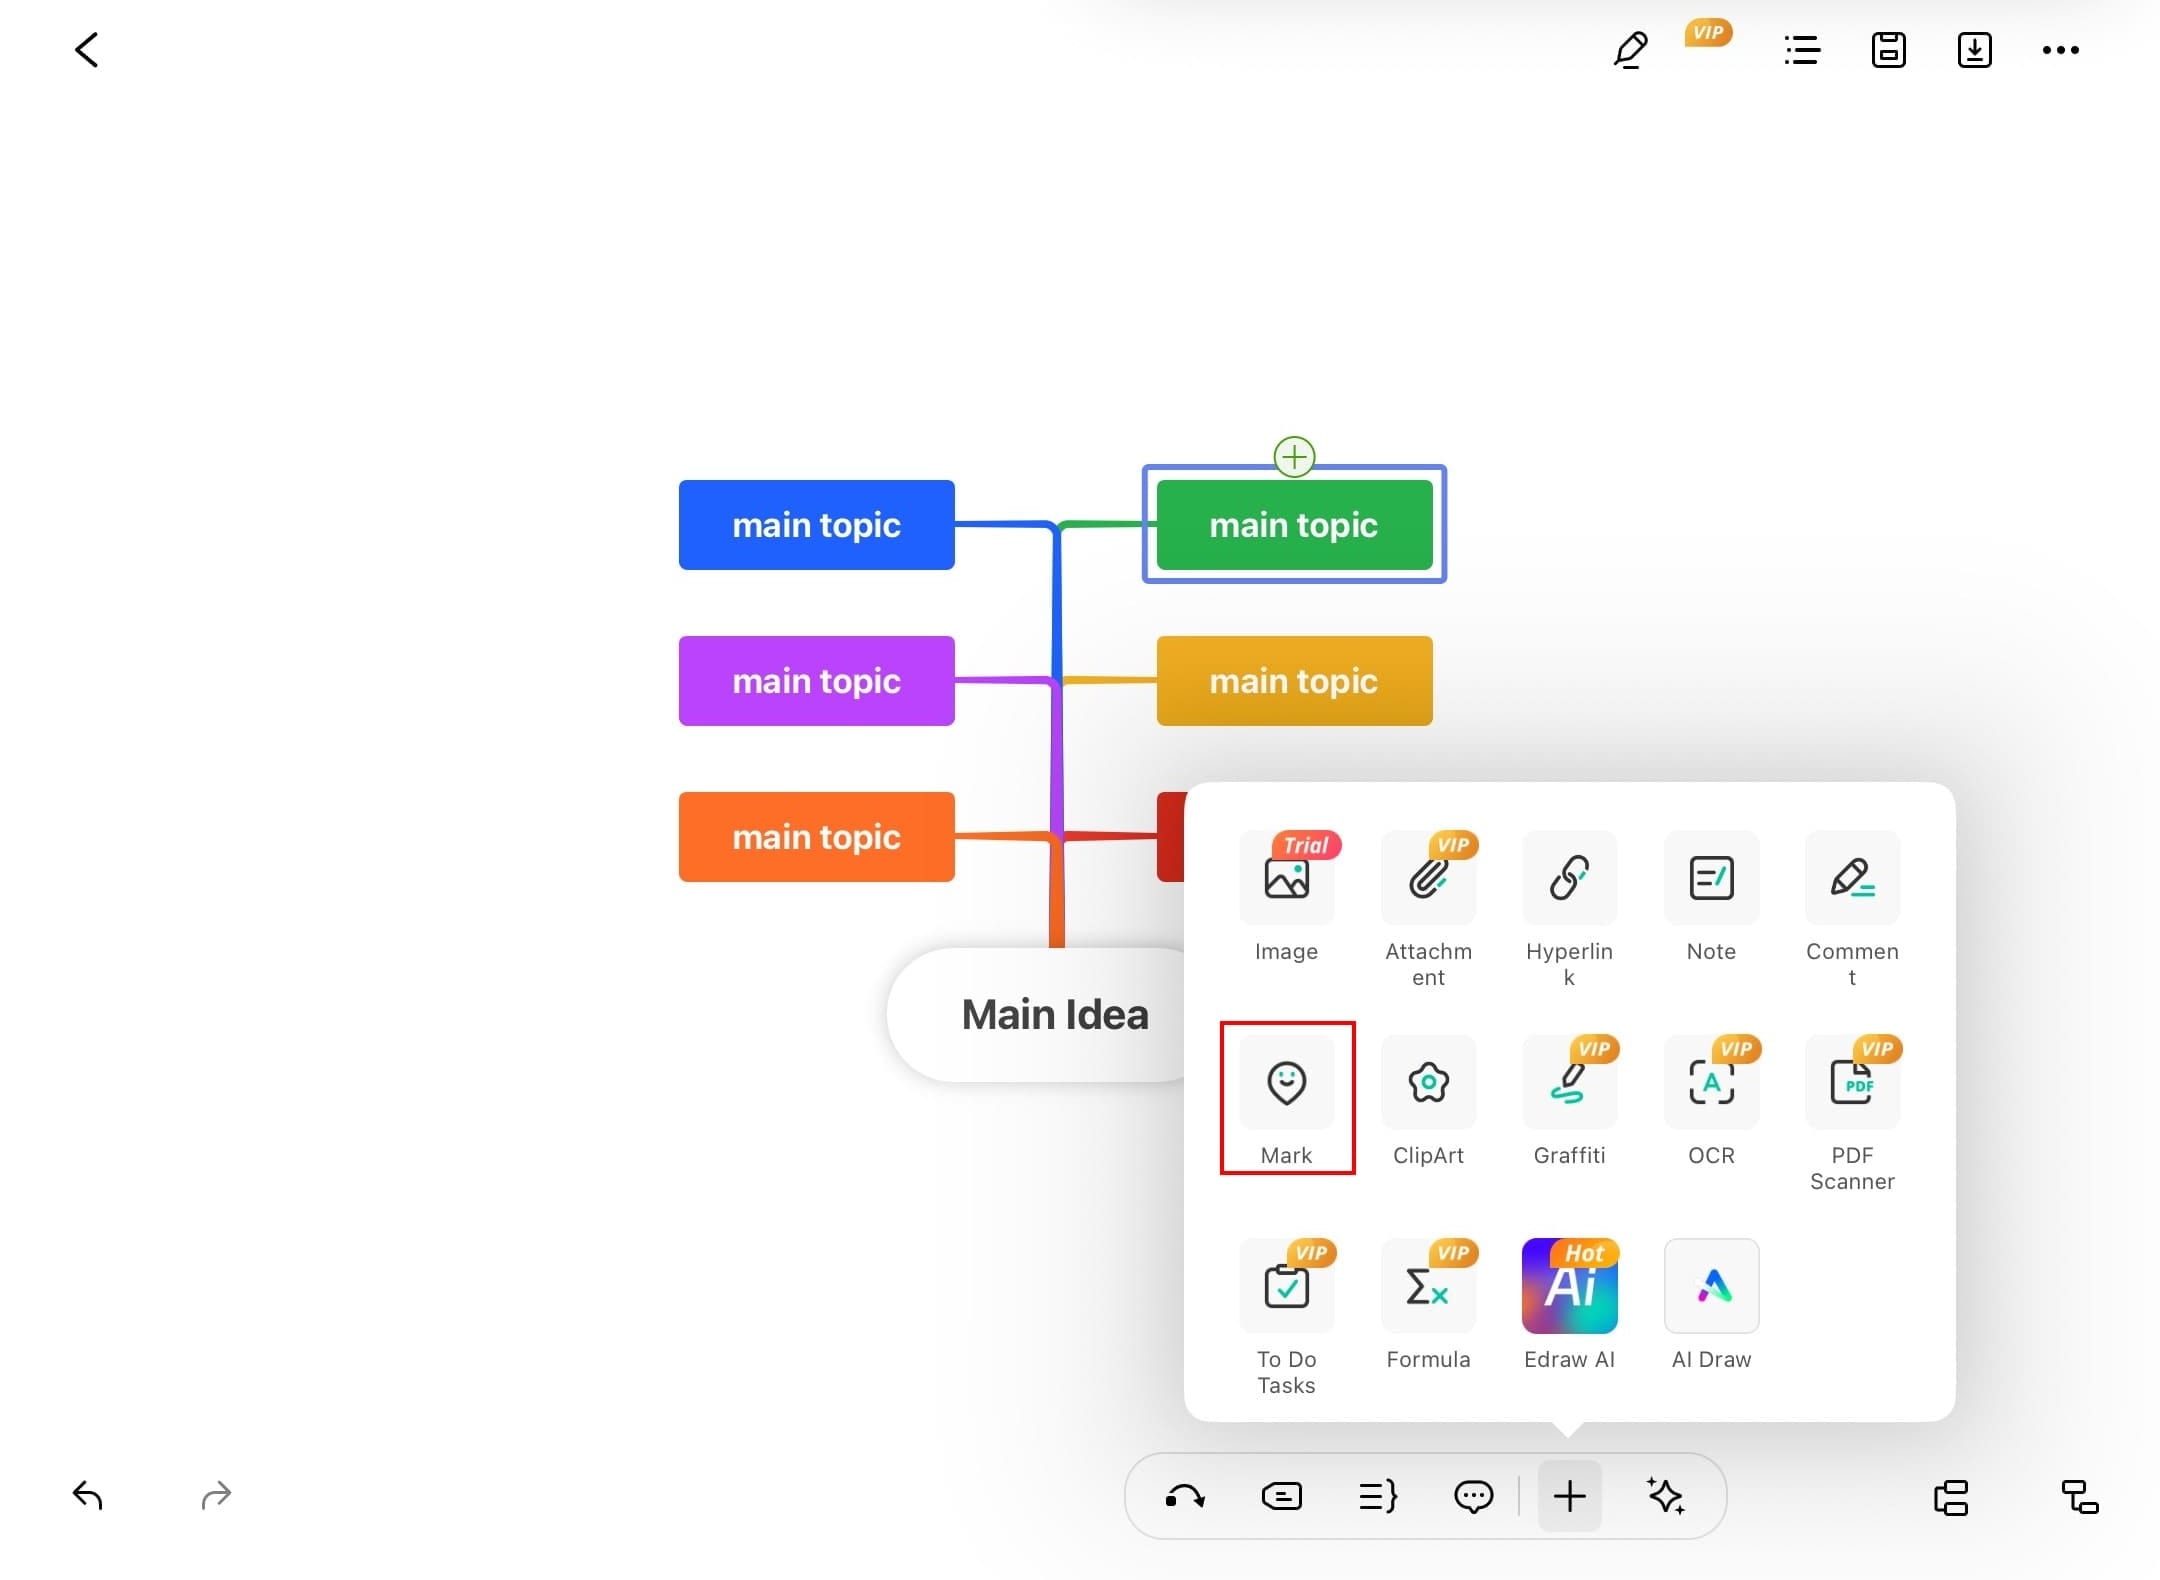
Task: Choose the AI Draw option
Action: 1710,1288
